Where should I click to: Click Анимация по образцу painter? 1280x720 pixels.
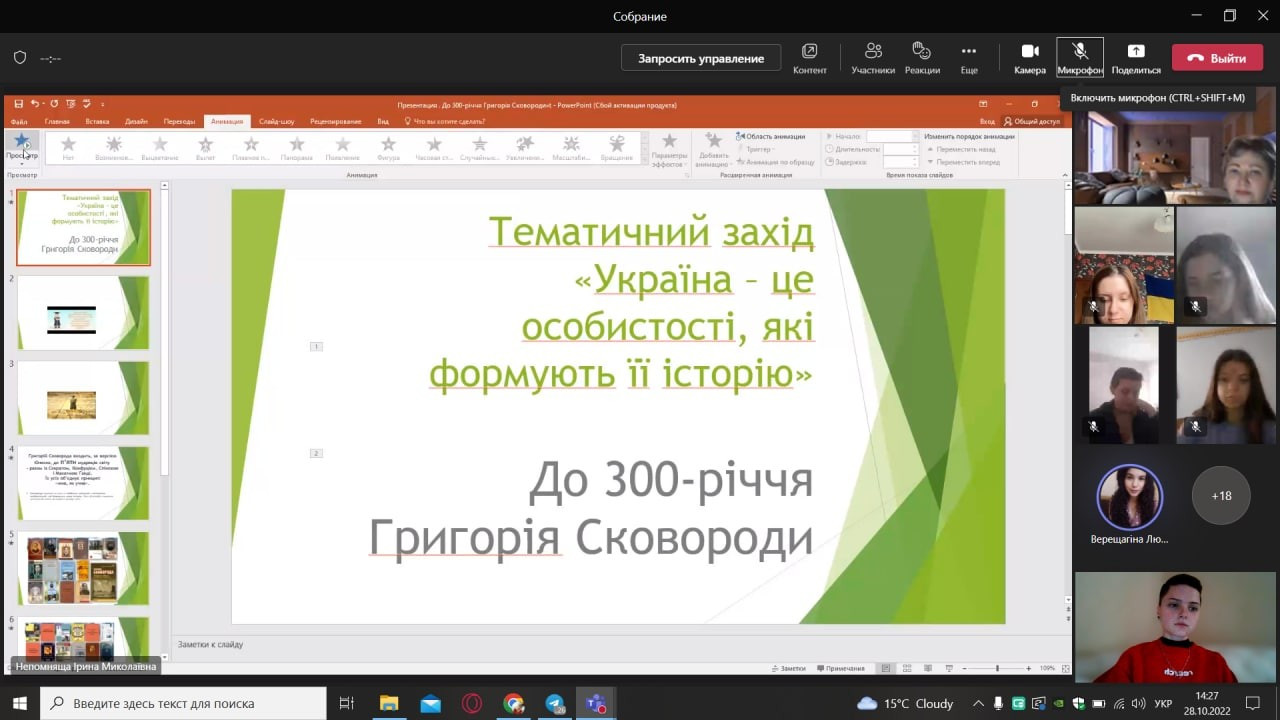[776, 162]
